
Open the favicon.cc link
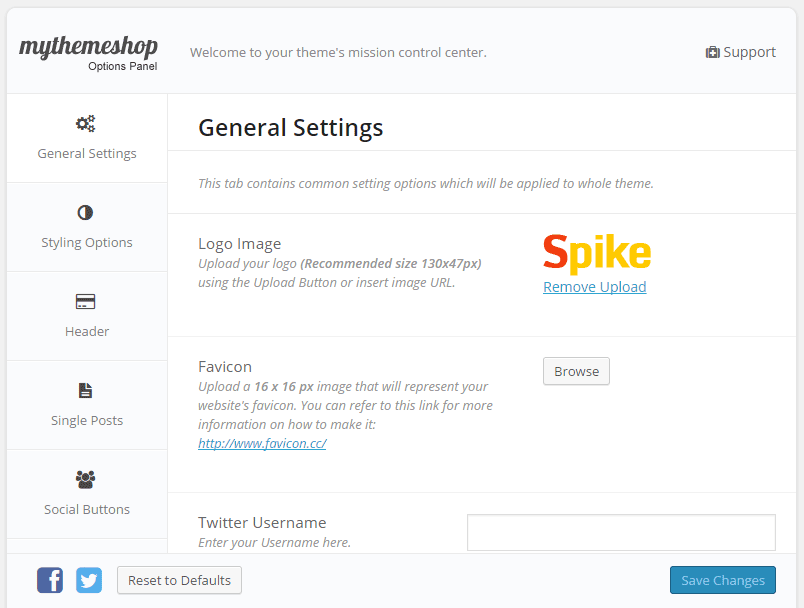coord(262,443)
